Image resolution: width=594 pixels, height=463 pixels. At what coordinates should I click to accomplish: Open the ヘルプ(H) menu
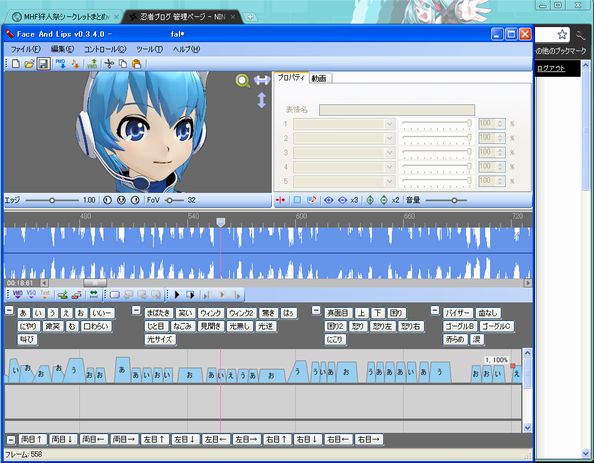186,49
